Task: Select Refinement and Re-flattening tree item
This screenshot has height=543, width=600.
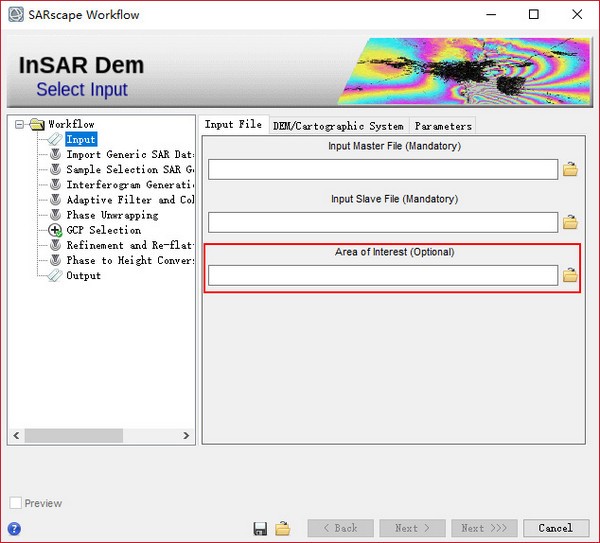Action: 130,245
